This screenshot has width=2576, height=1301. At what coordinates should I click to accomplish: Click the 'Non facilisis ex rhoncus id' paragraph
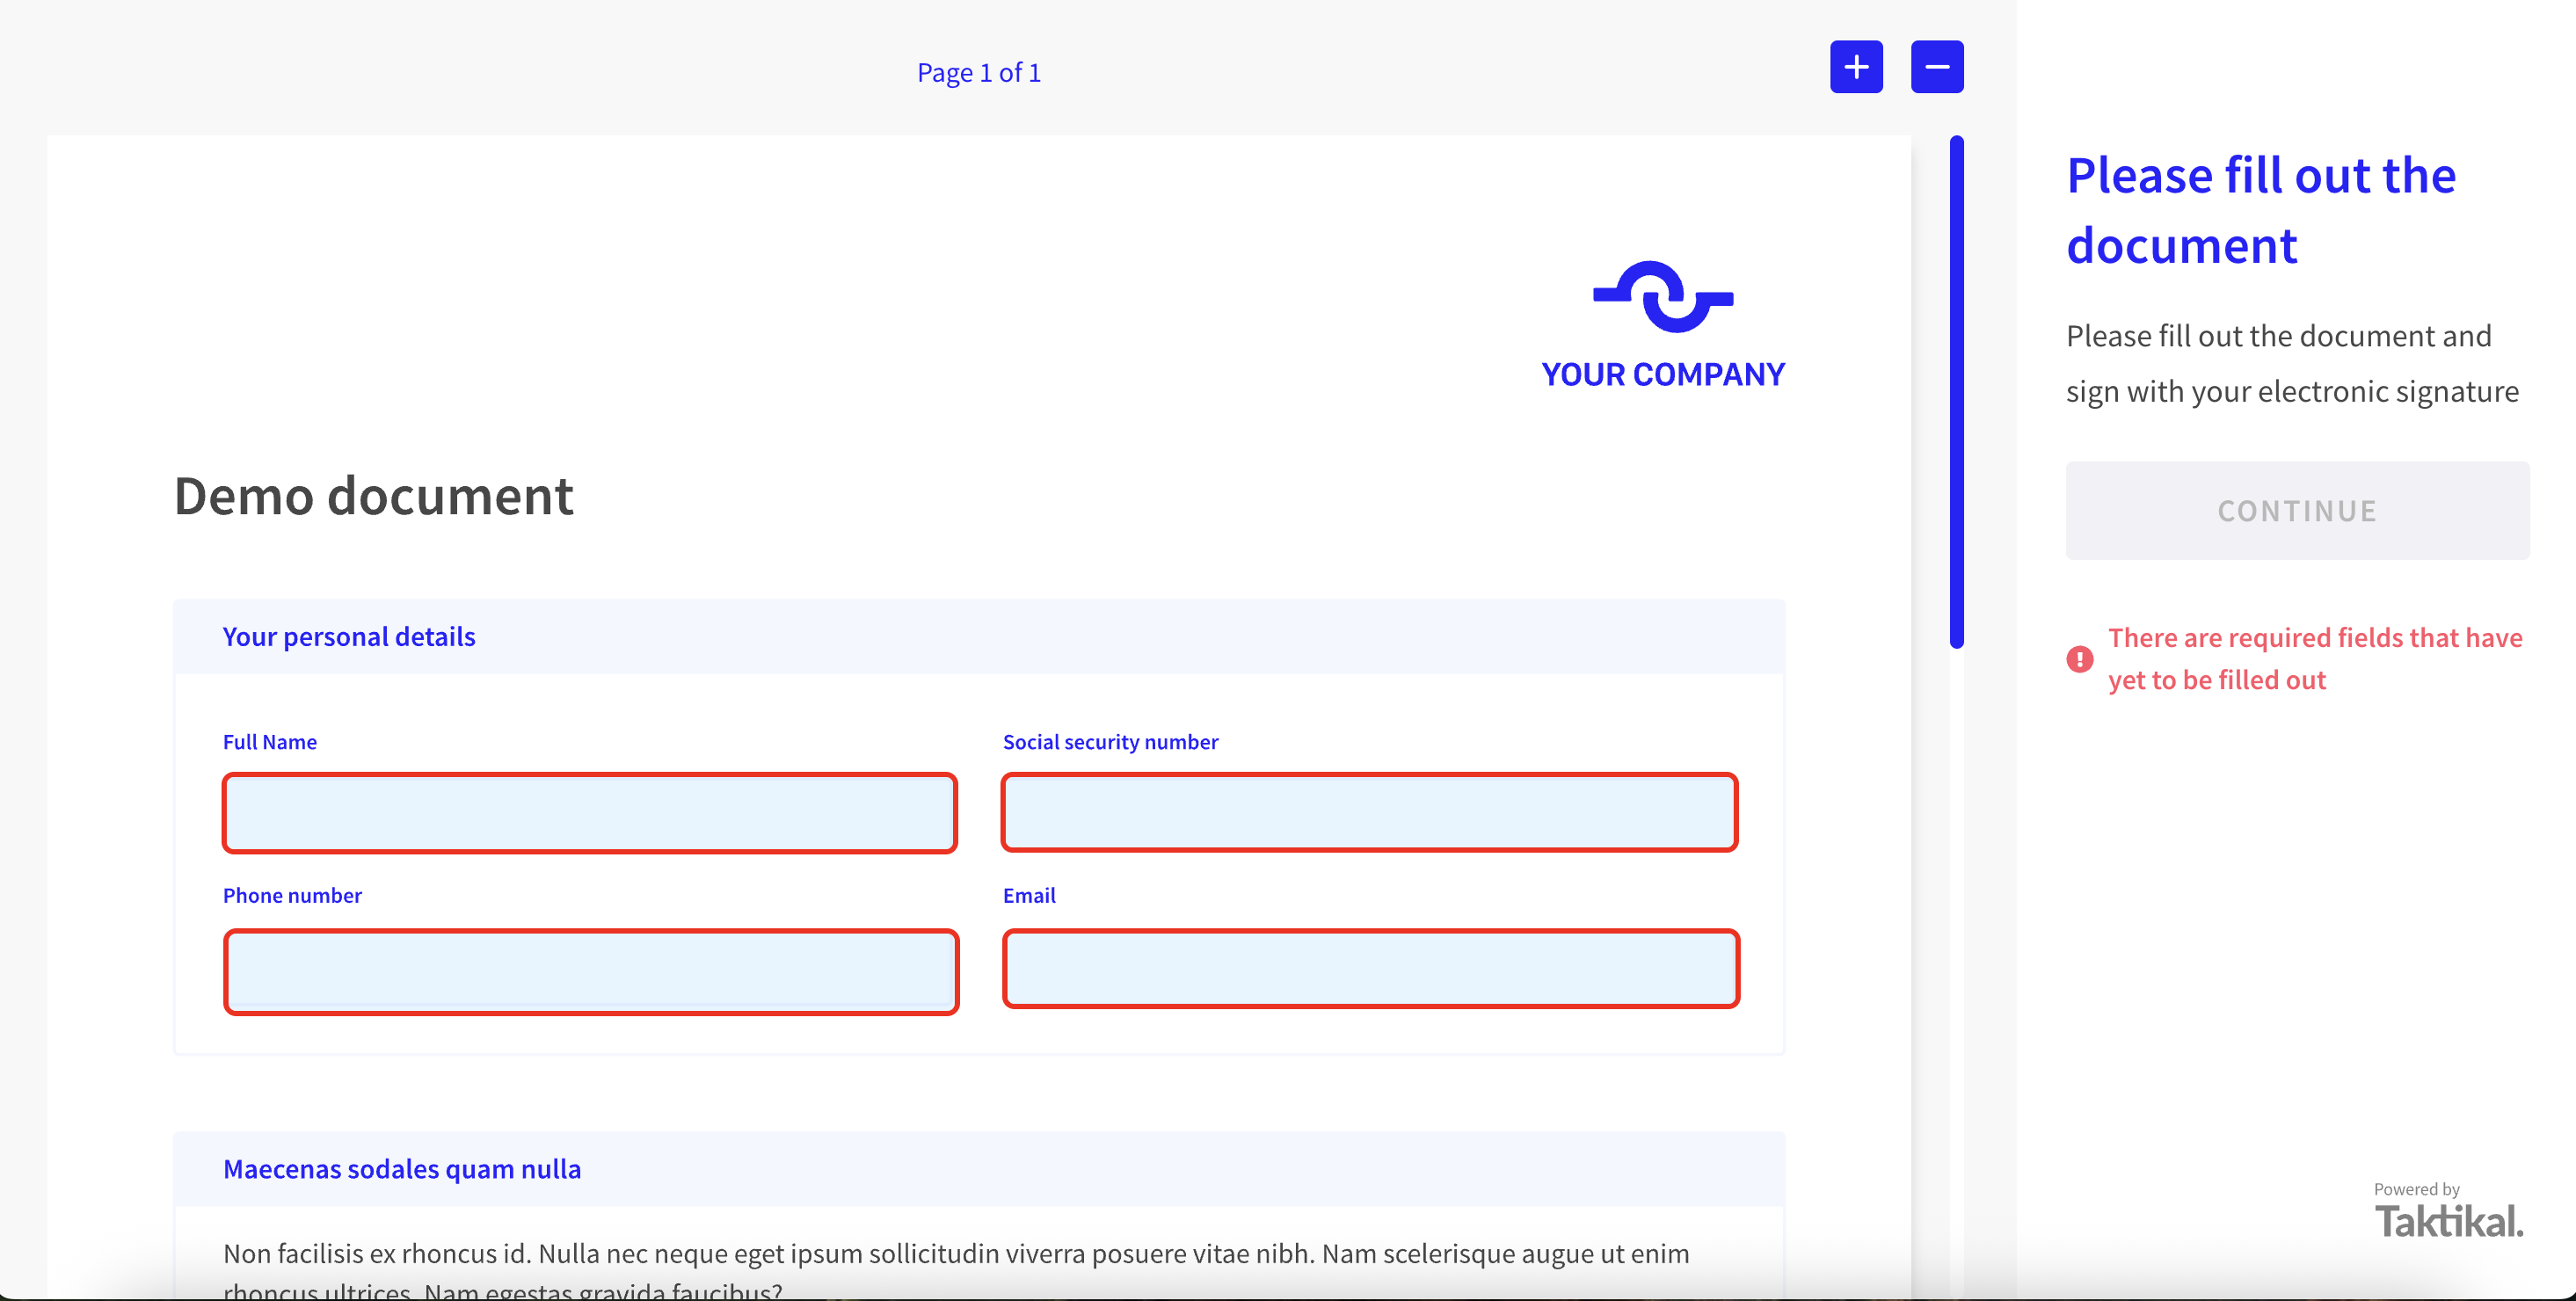(x=956, y=1271)
